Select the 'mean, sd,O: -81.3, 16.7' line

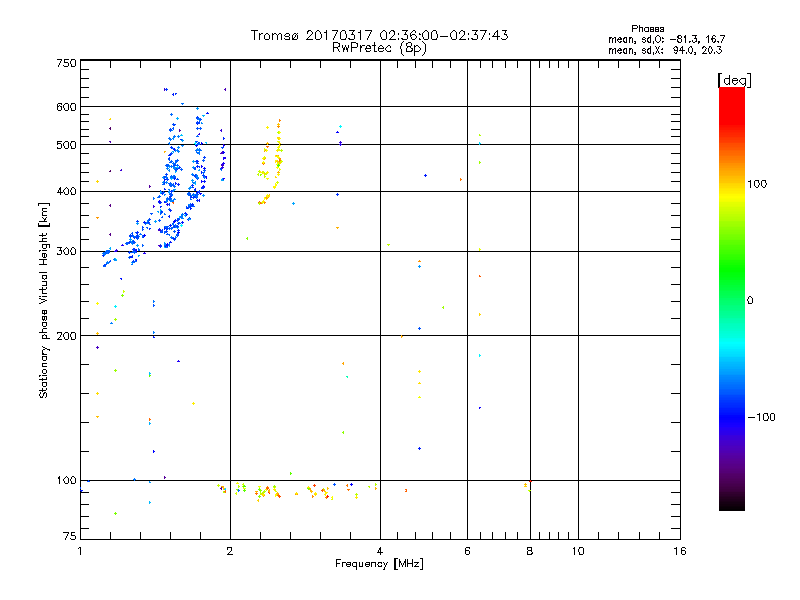[x=666, y=39]
